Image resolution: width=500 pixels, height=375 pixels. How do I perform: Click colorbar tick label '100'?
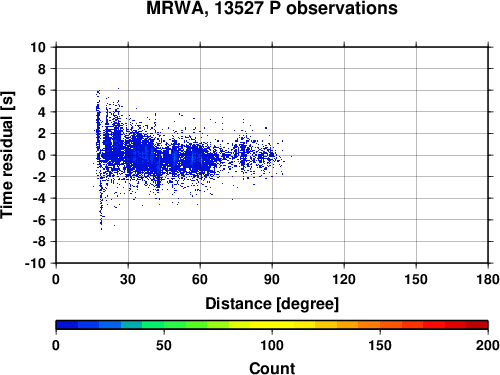272,345
